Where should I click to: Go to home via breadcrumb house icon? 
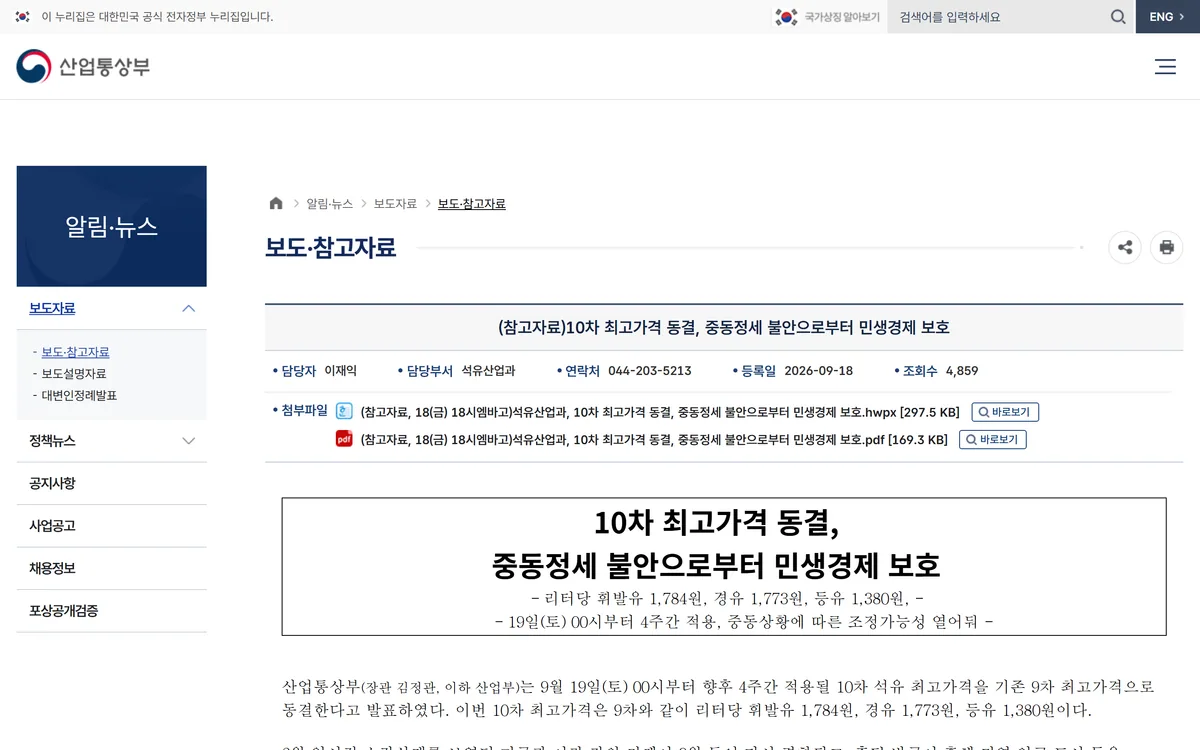coord(276,204)
